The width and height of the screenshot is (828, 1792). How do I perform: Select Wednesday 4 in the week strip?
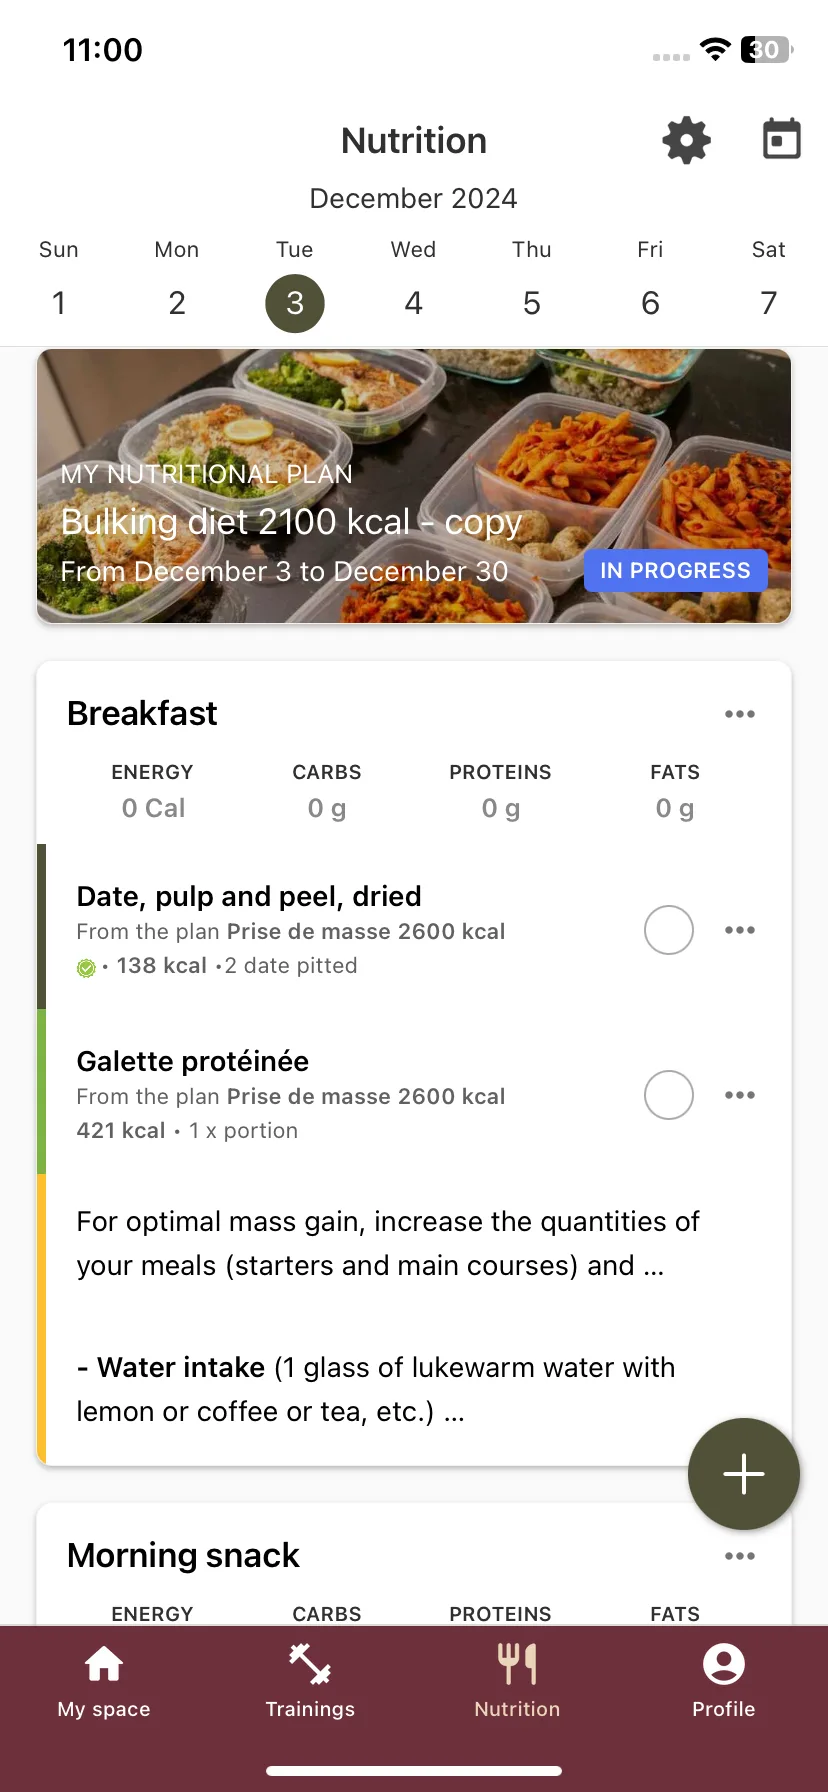(x=413, y=303)
